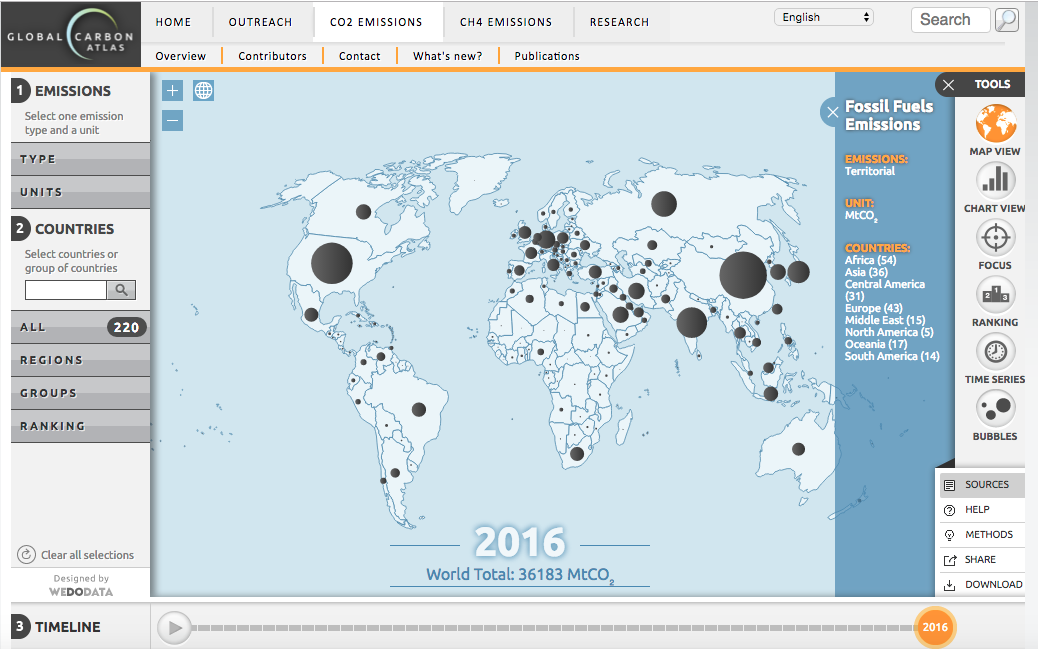This screenshot has height=649, width=1038.
Task: Collapse the Tools panel
Action: tap(949, 85)
